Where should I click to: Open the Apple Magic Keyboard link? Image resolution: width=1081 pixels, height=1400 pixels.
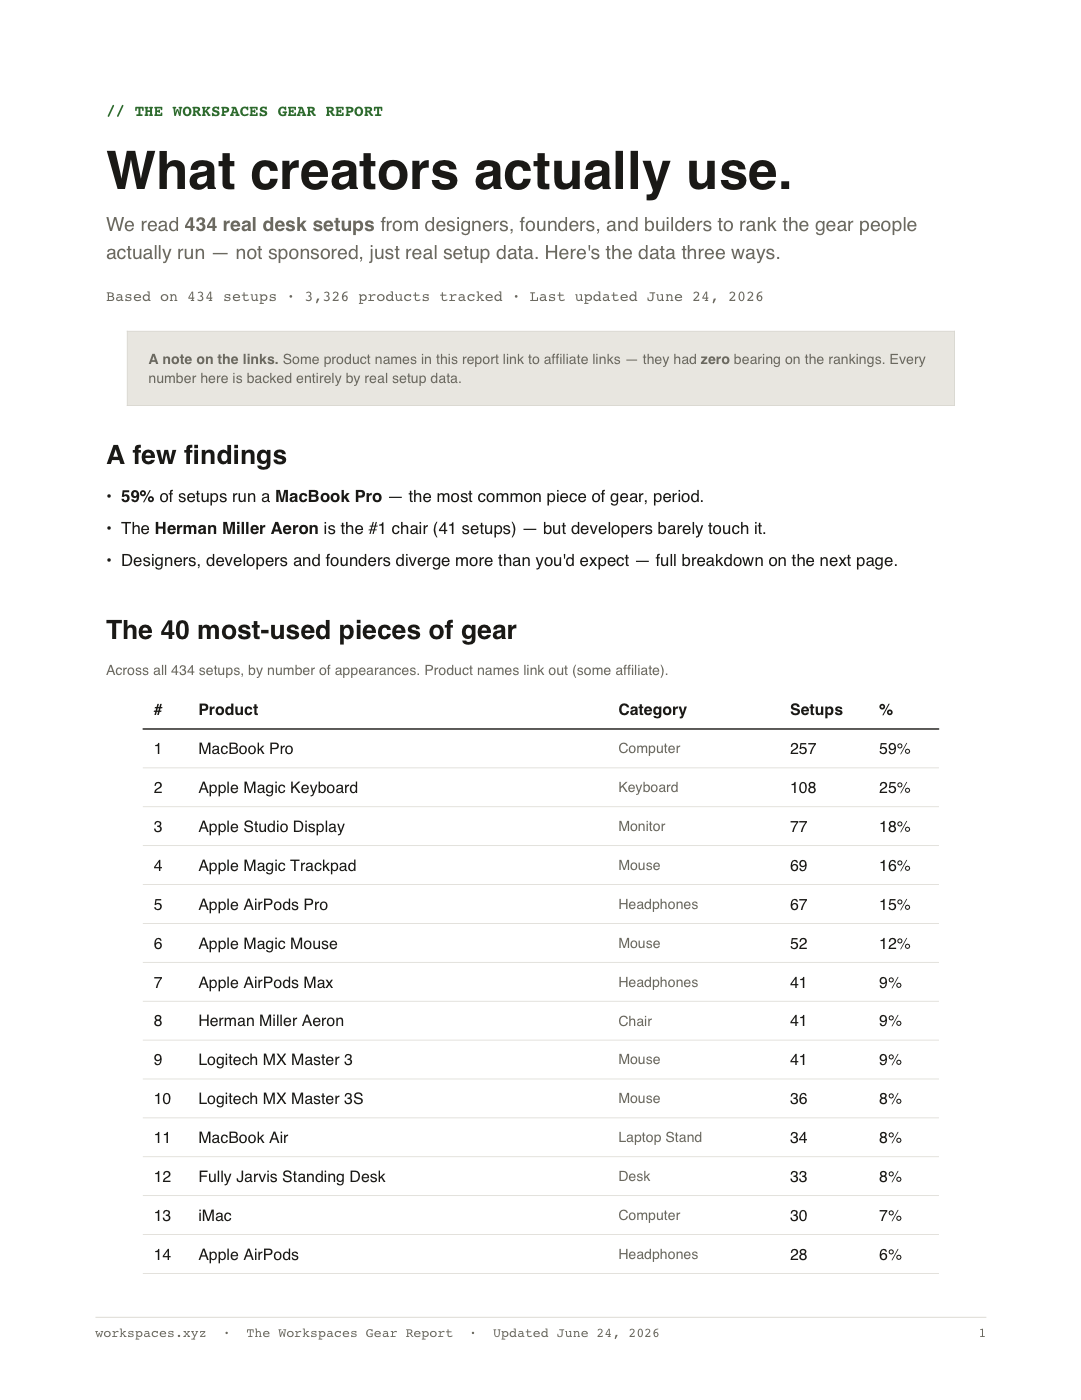coord(278,787)
